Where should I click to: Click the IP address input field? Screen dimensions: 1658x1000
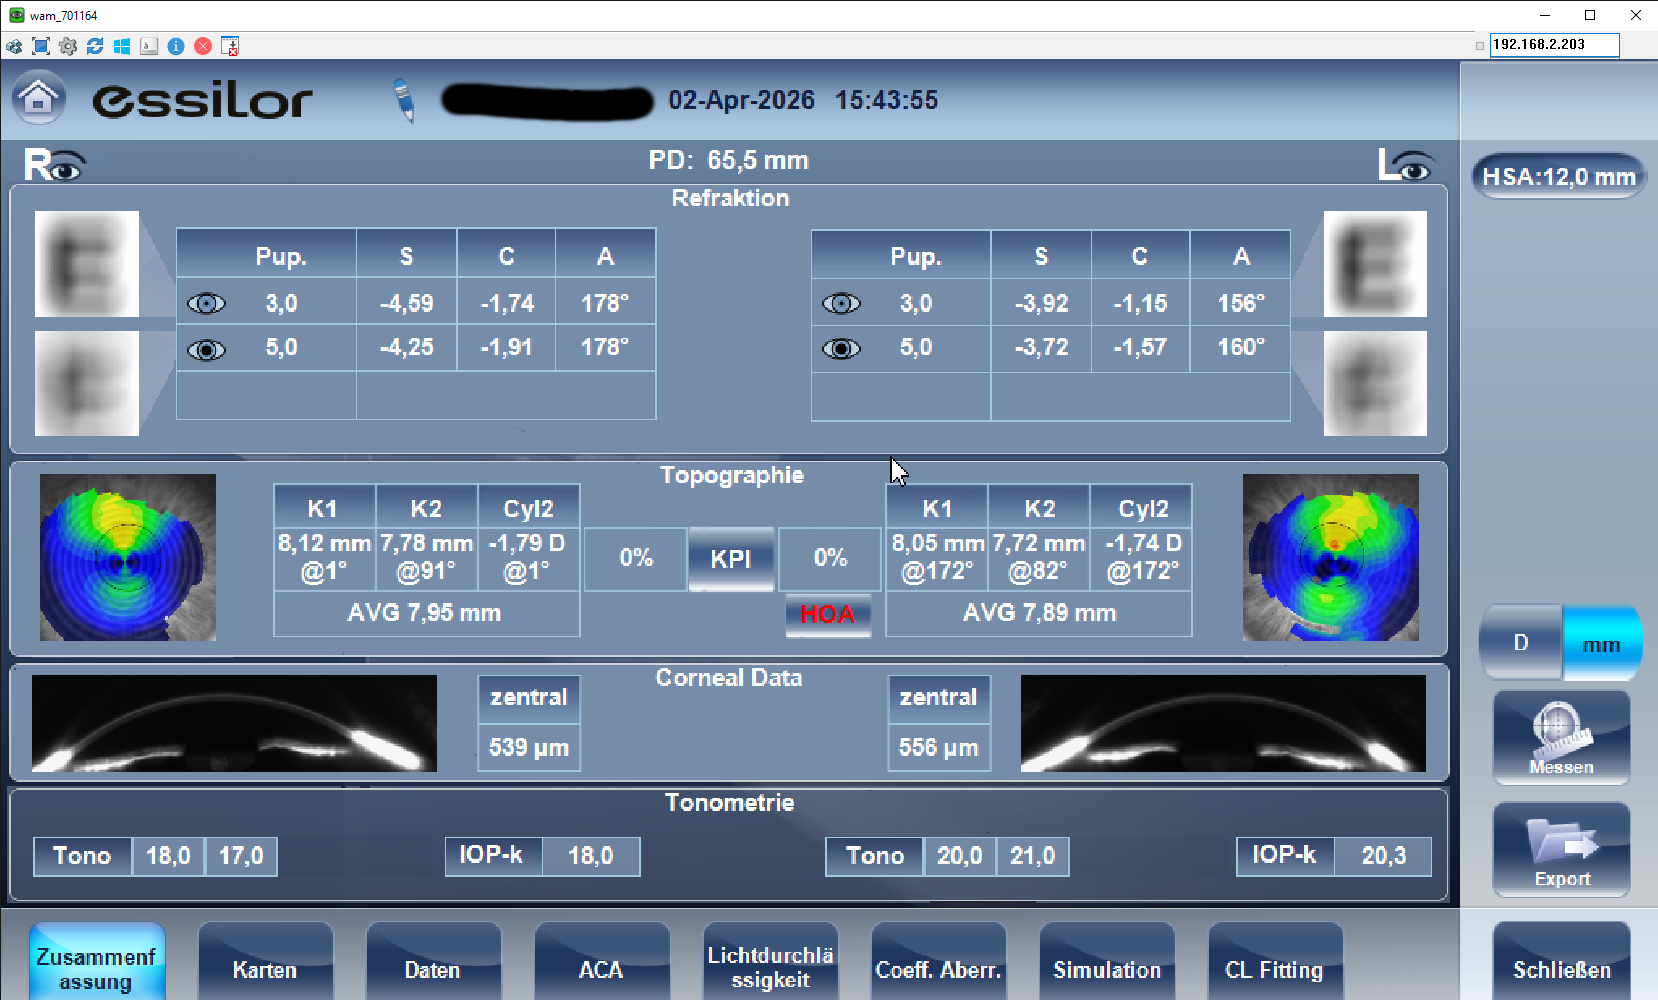tap(1553, 45)
